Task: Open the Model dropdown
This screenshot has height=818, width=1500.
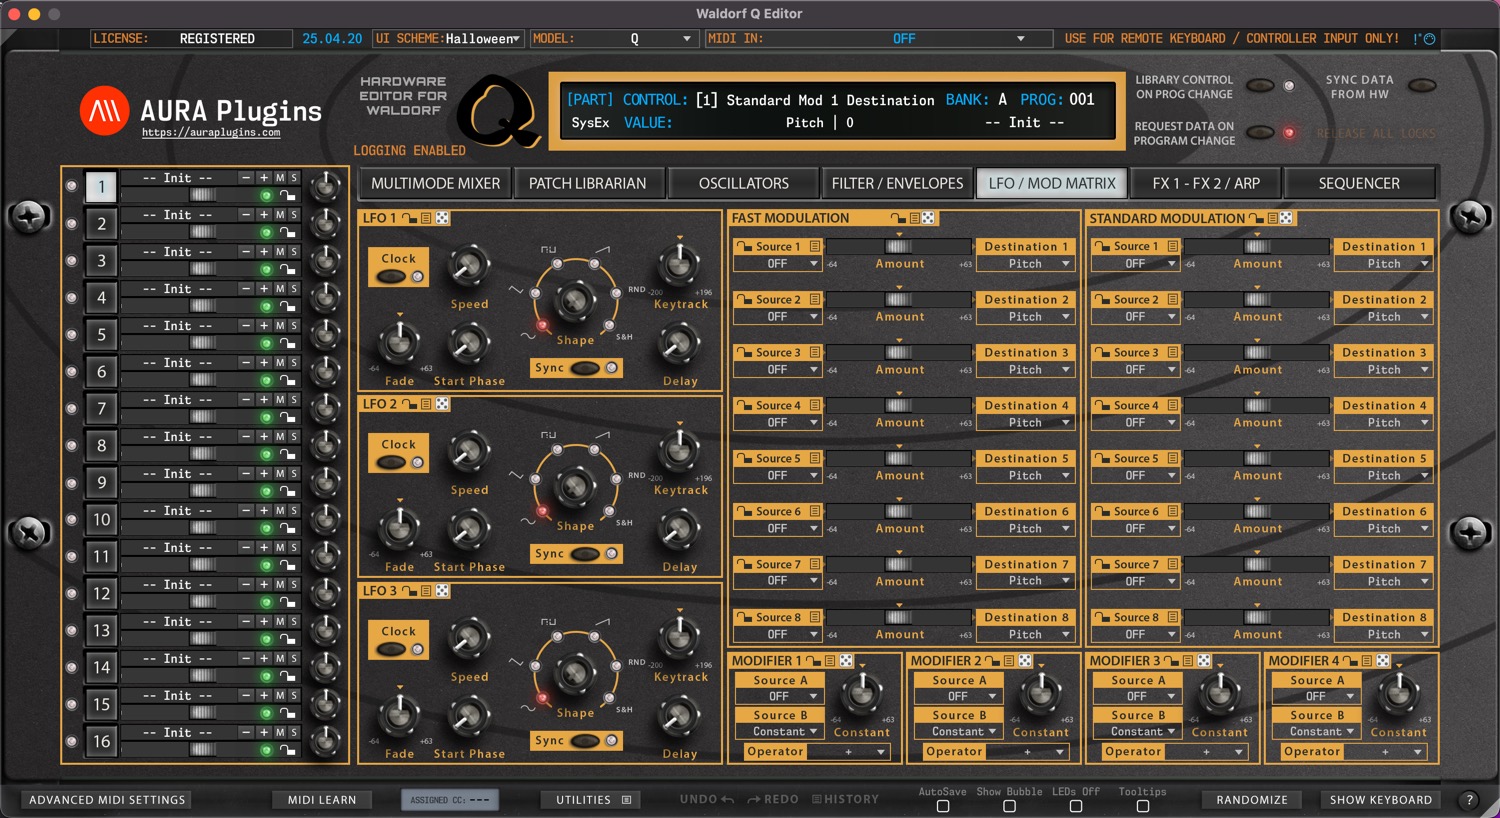Action: pos(612,38)
